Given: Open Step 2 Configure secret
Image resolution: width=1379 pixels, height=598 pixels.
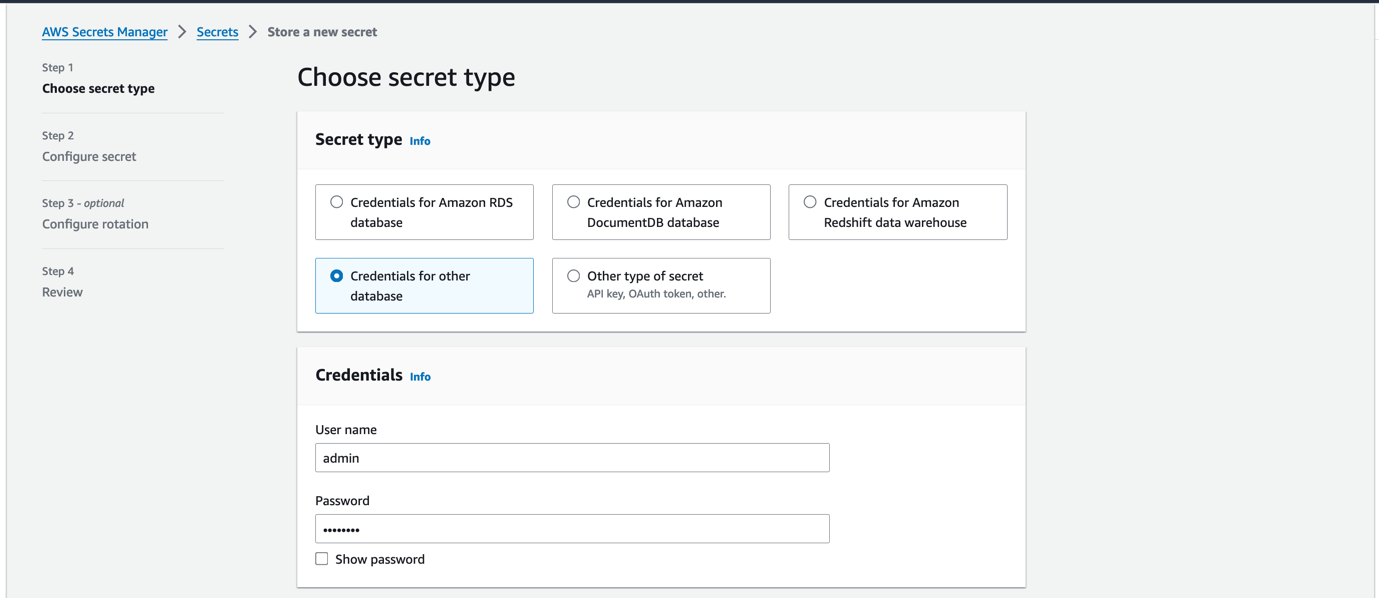Looking at the screenshot, I should coord(88,156).
